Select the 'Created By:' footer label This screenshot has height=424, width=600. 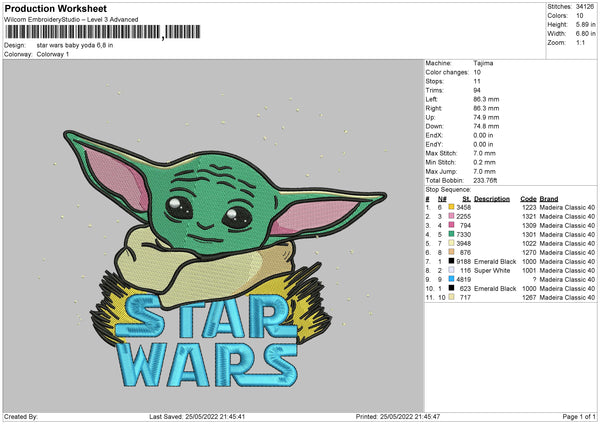21,416
